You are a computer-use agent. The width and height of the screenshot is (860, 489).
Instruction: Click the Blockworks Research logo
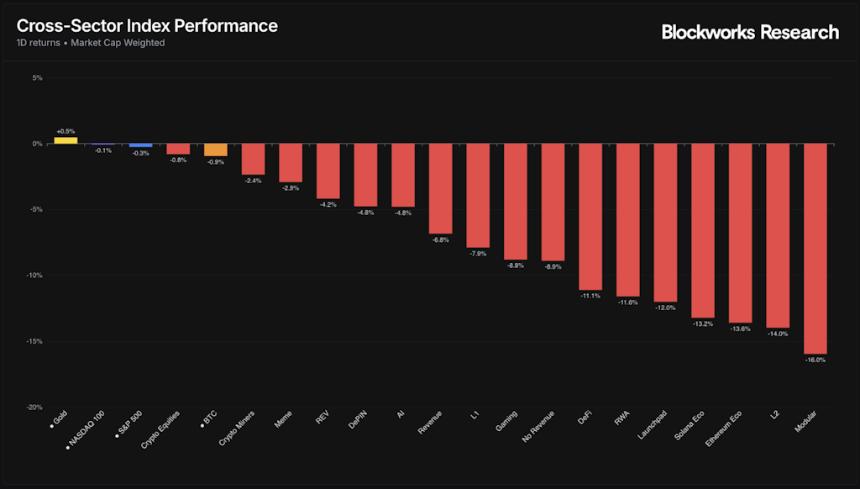(750, 32)
